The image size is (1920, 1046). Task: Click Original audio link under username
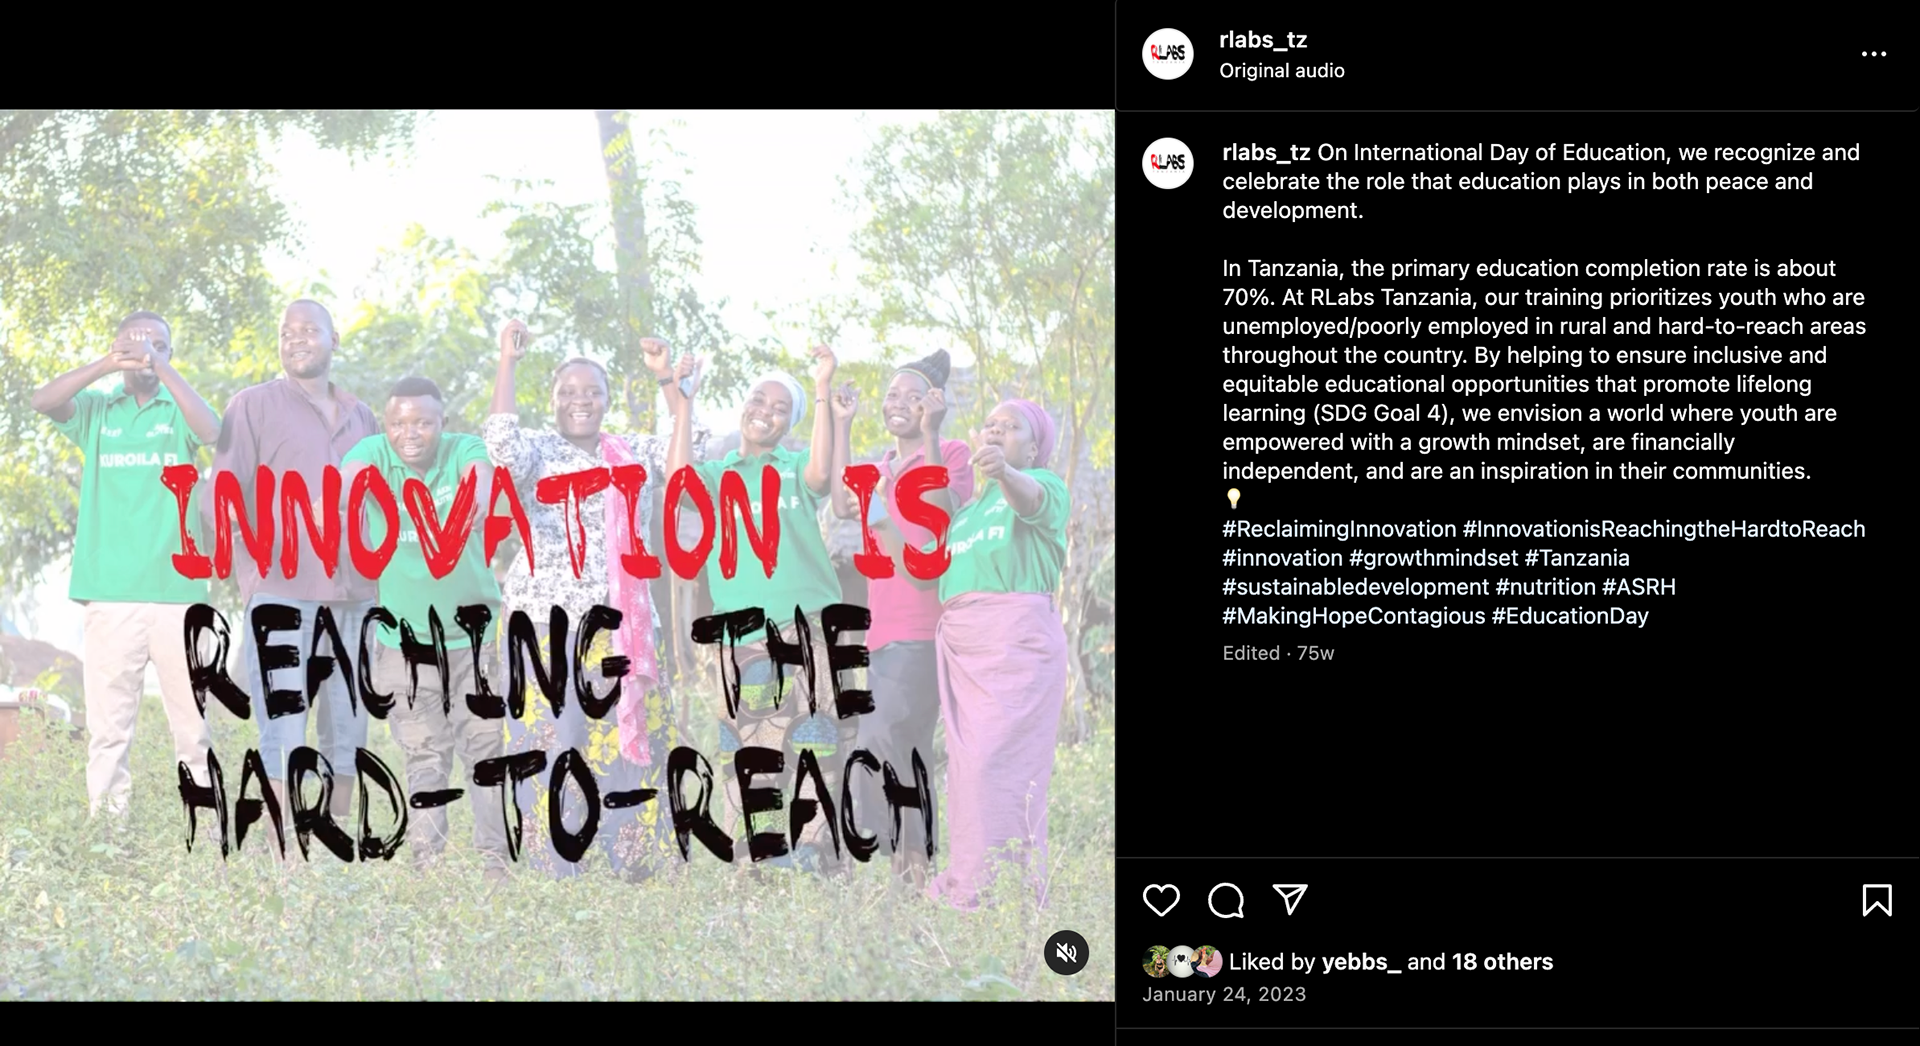click(1281, 71)
